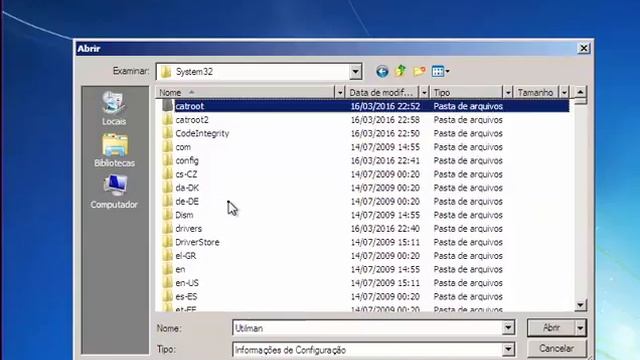This screenshot has height=360, width=640.
Task: Select the config folder icon
Action: tap(167, 160)
